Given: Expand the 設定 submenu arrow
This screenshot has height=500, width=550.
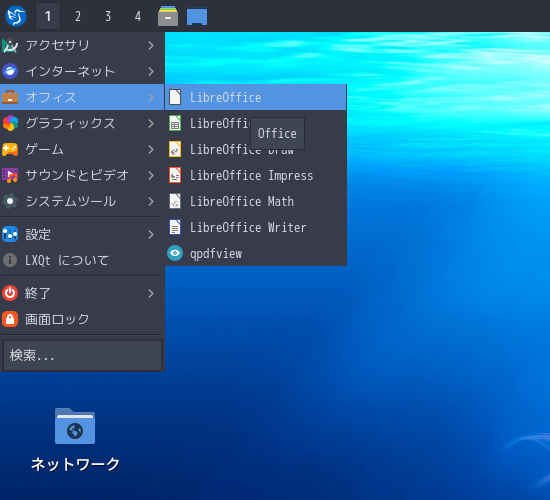Looking at the screenshot, I should (151, 234).
